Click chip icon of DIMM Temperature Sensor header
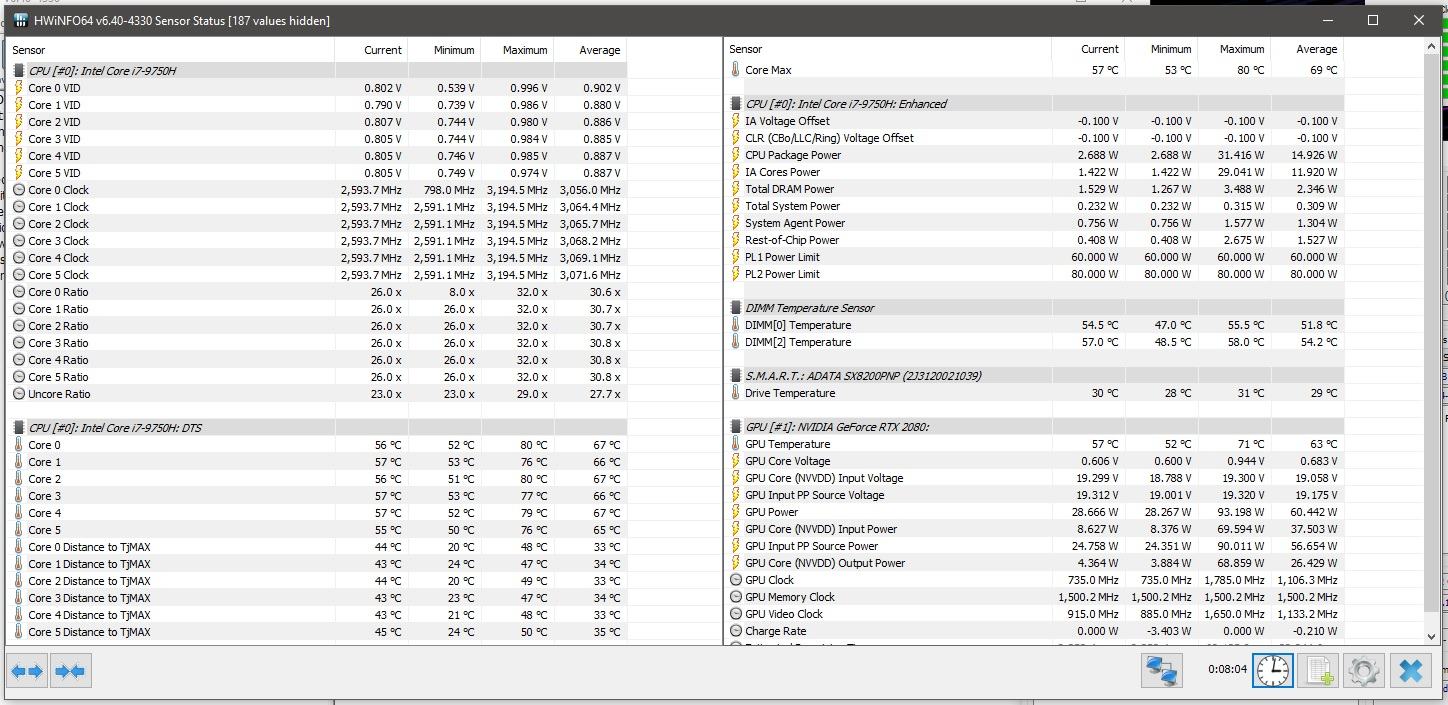1448x705 pixels. click(x=736, y=308)
